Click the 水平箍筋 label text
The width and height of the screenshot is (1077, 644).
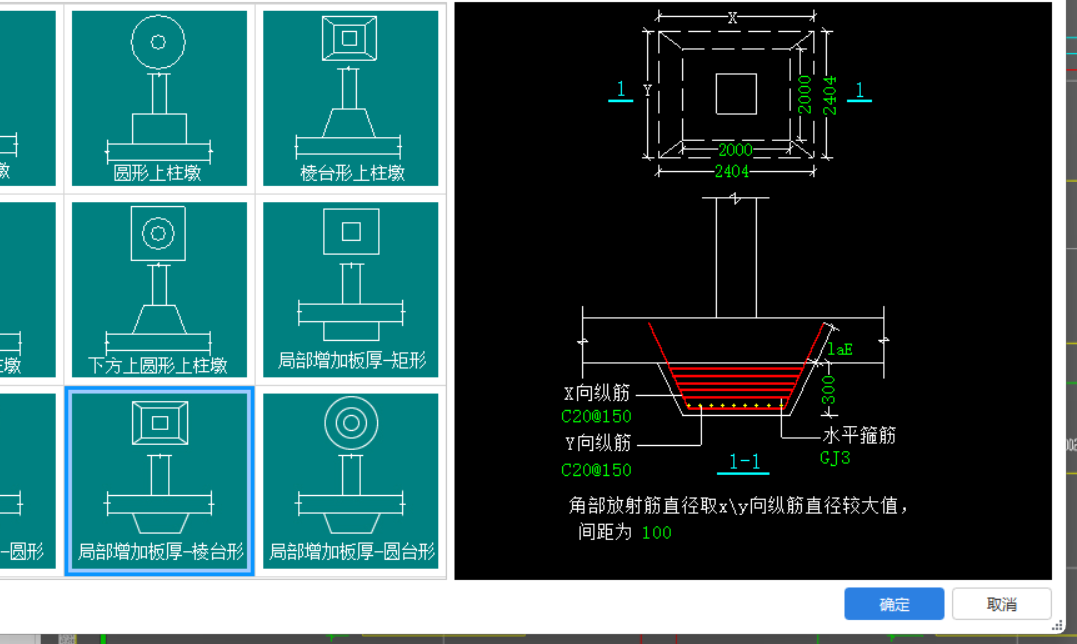(x=859, y=435)
